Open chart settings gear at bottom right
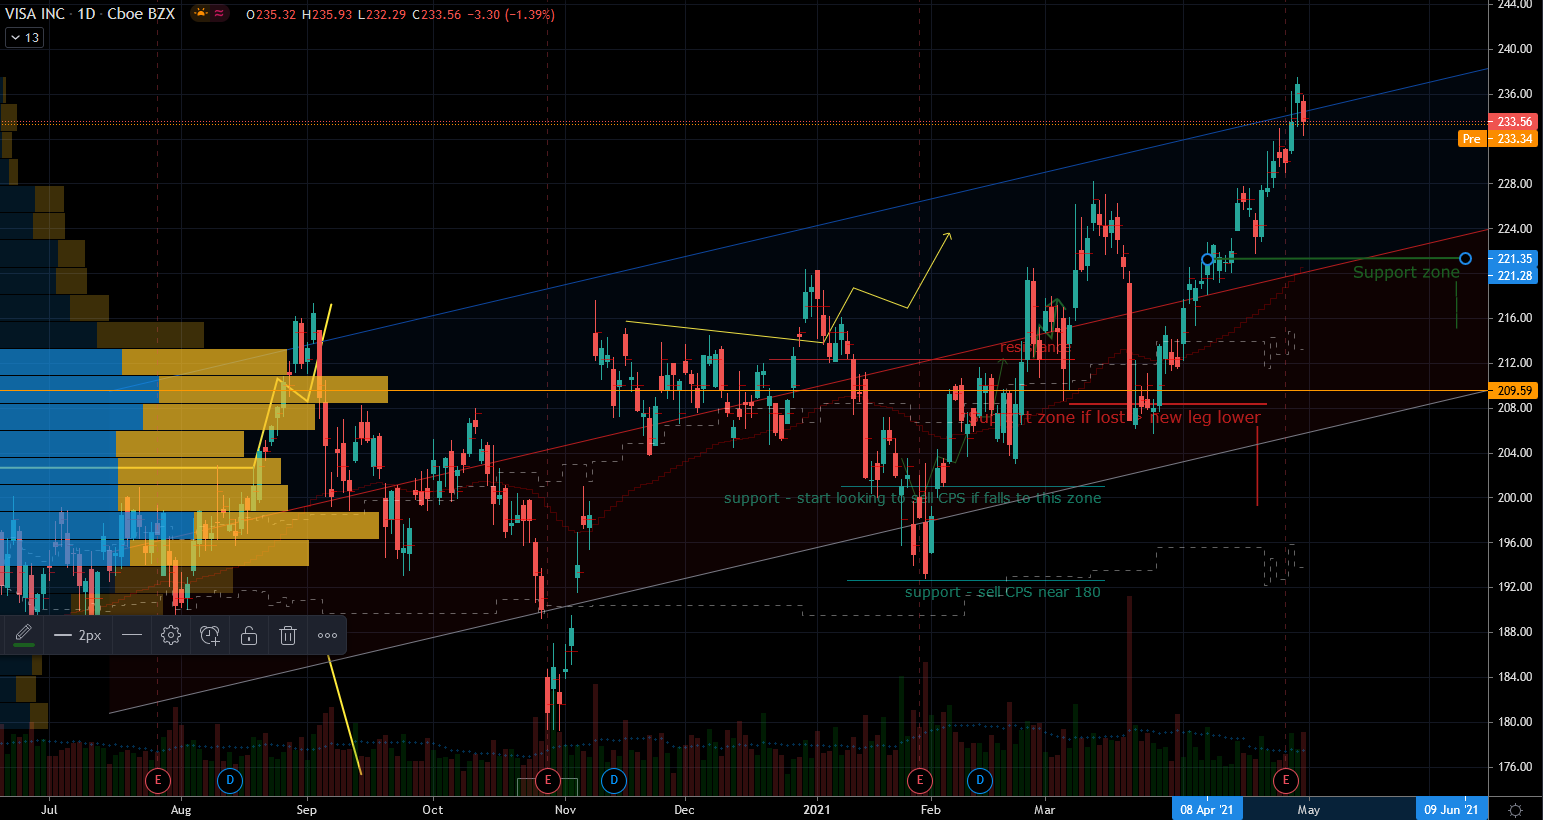 click(1515, 809)
